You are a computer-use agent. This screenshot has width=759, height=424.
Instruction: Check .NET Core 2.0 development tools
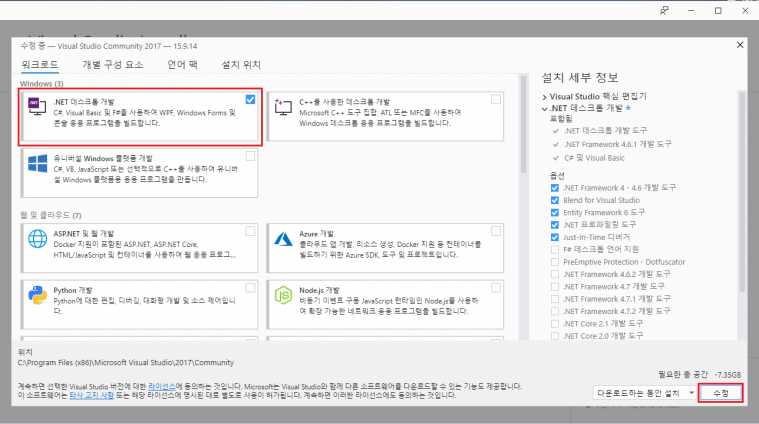[x=555, y=336]
